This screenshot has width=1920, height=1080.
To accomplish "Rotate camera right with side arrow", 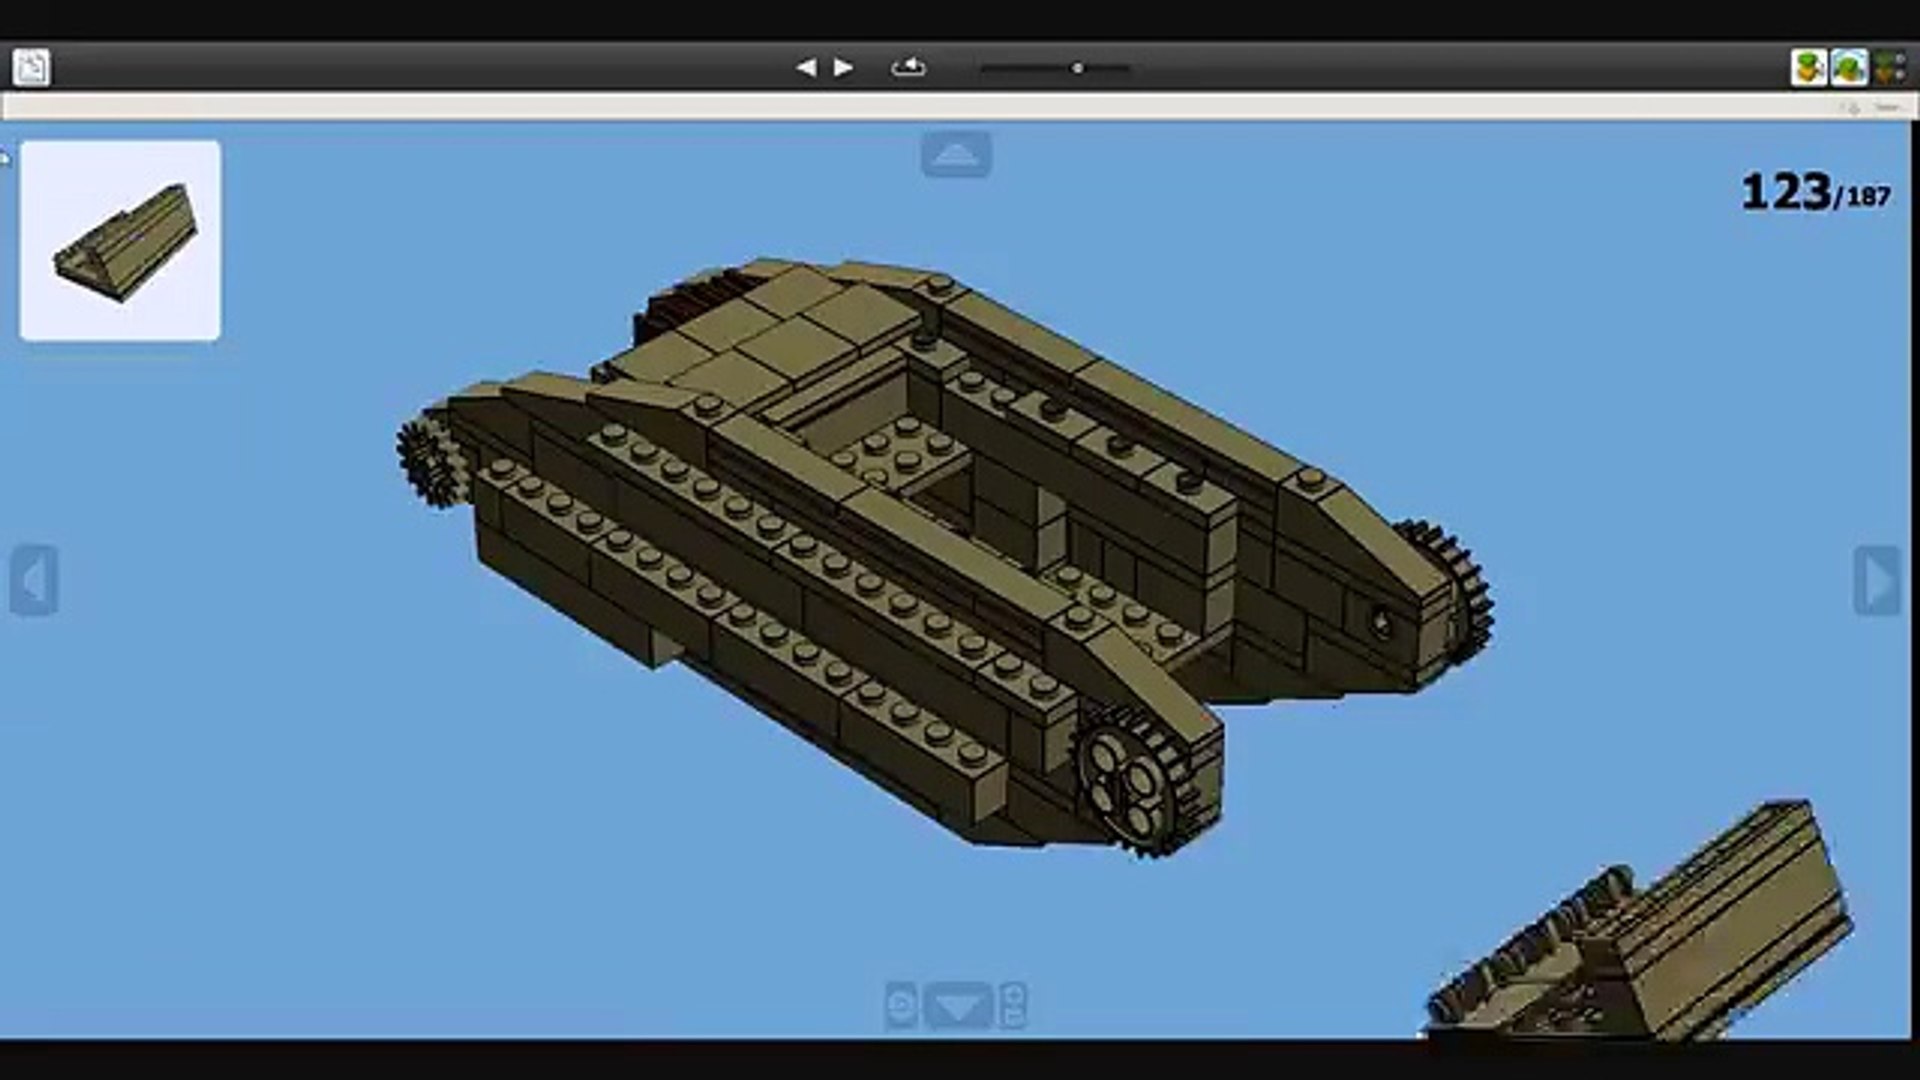I will (1877, 580).
